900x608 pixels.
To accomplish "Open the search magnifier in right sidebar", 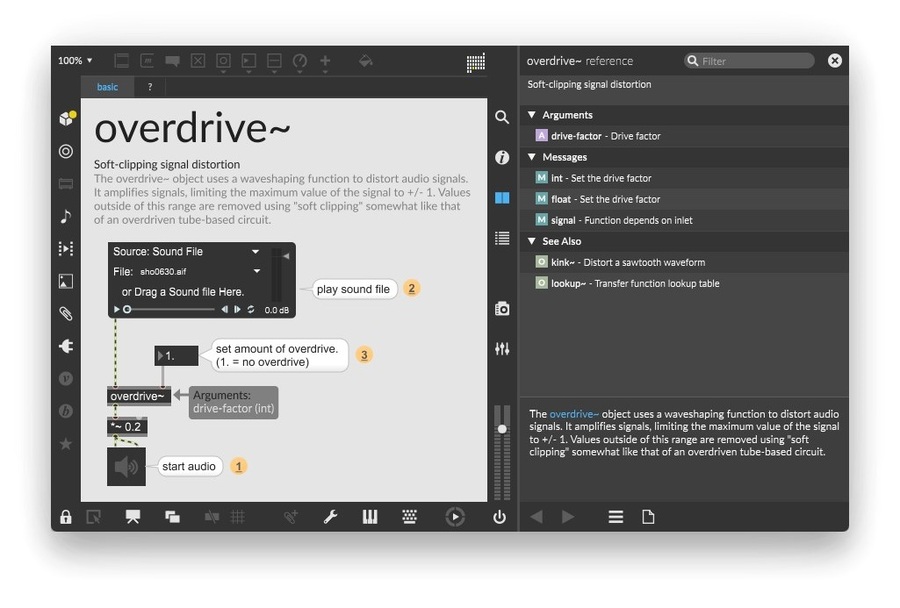I will (x=502, y=118).
